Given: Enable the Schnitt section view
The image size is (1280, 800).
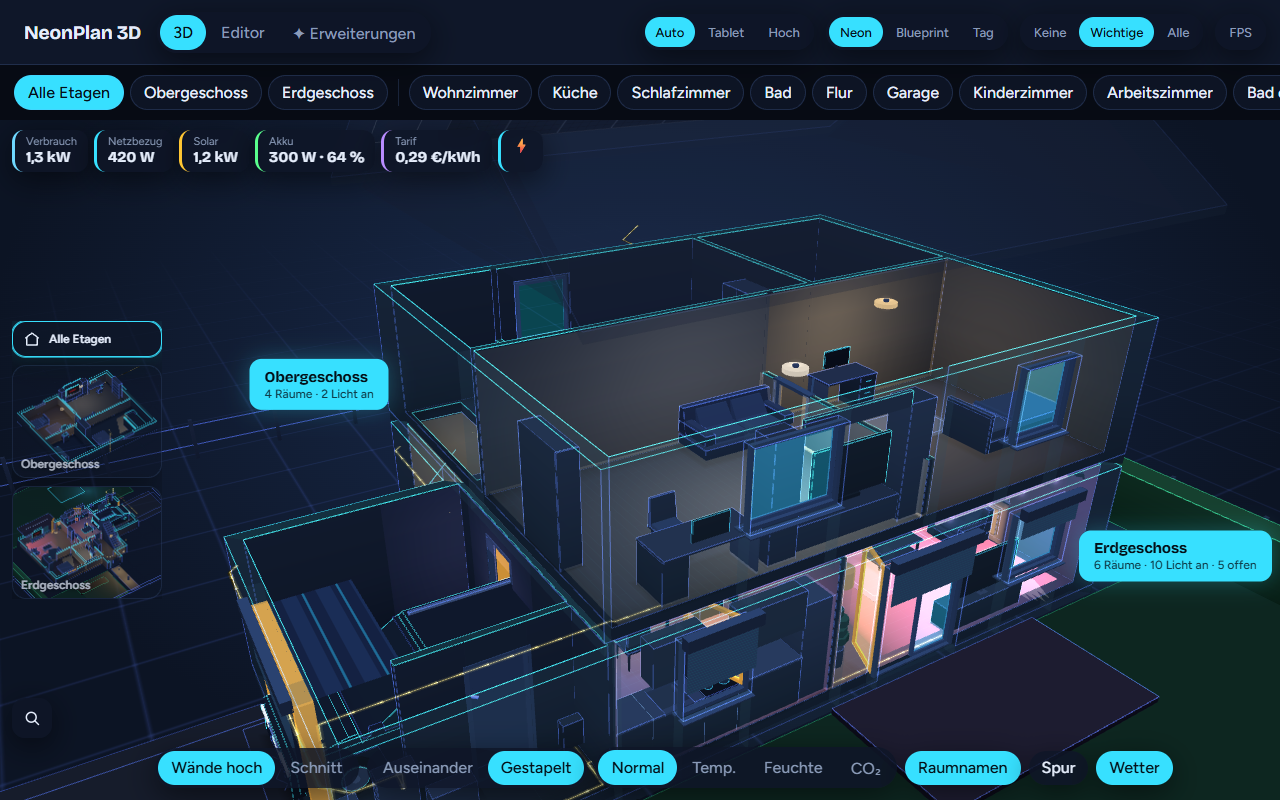Looking at the screenshot, I should click(x=316, y=768).
